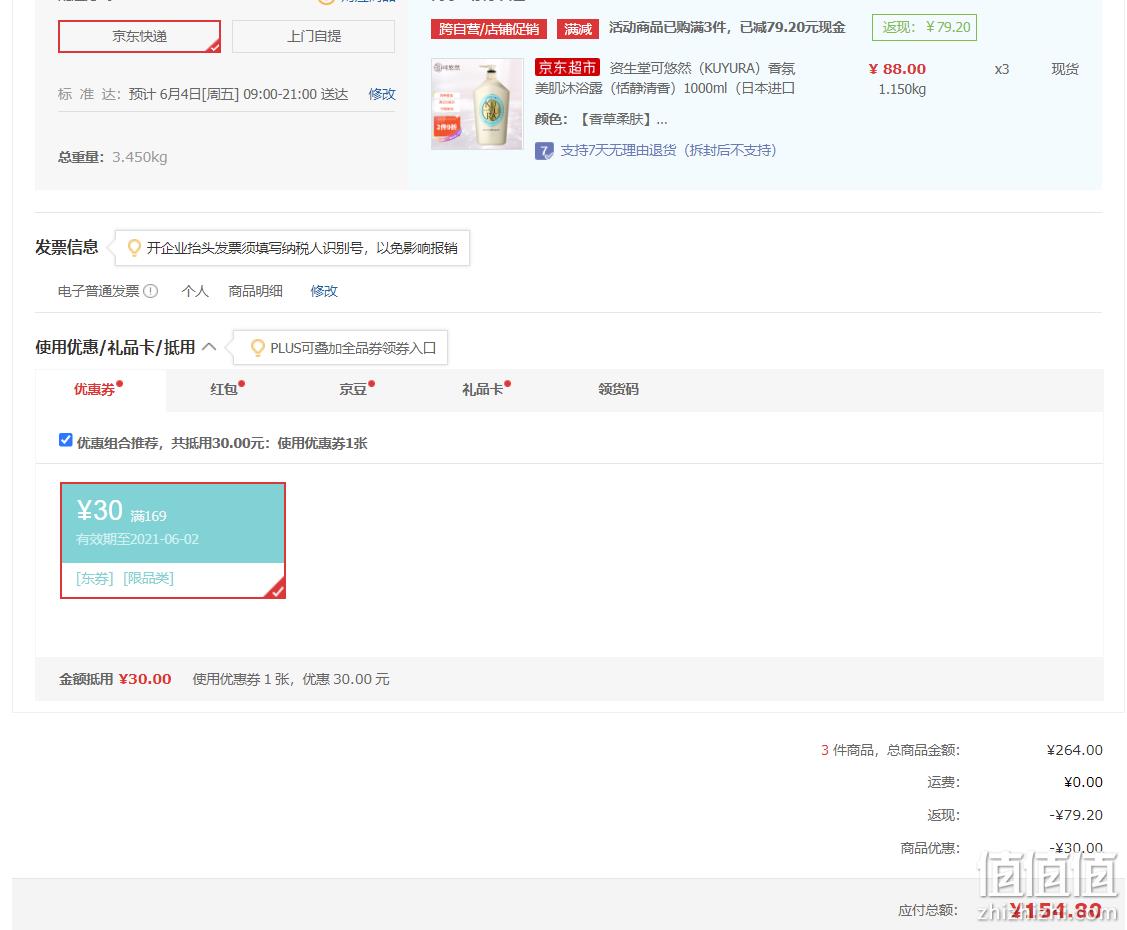Click the 总重量 3.450kg text
This screenshot has height=930, width=1127.
[113, 157]
